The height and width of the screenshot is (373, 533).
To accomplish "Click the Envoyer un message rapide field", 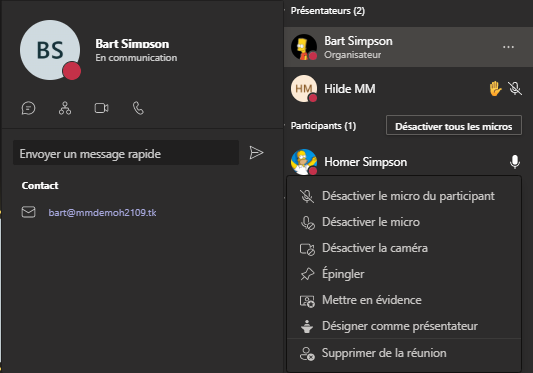I will pos(126,153).
